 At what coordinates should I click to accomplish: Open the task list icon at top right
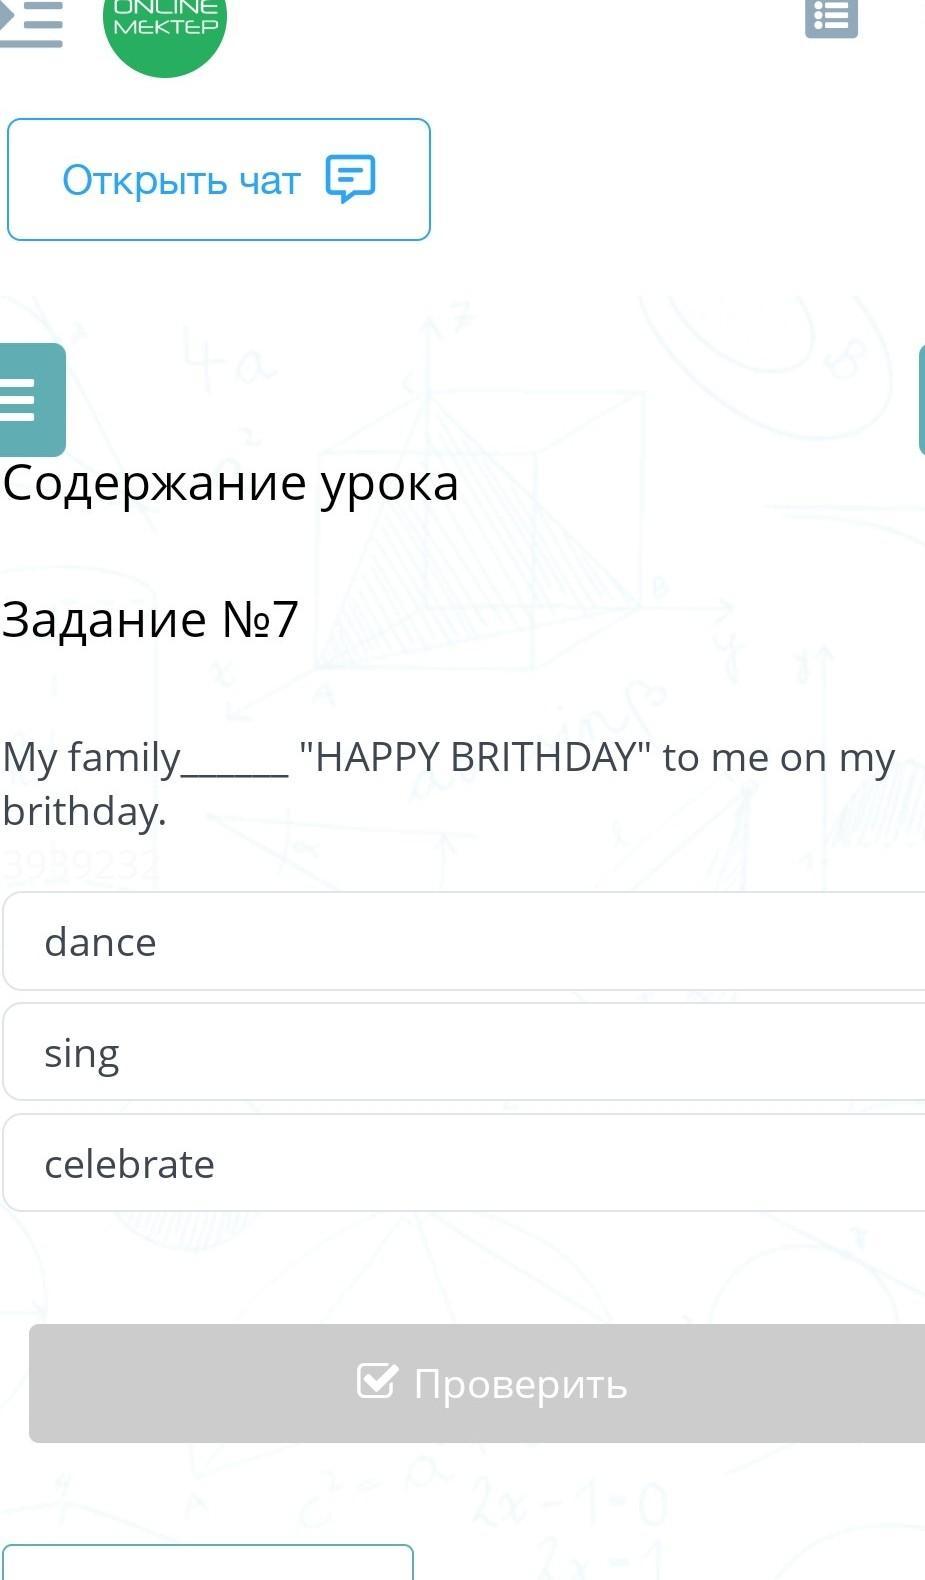[831, 18]
